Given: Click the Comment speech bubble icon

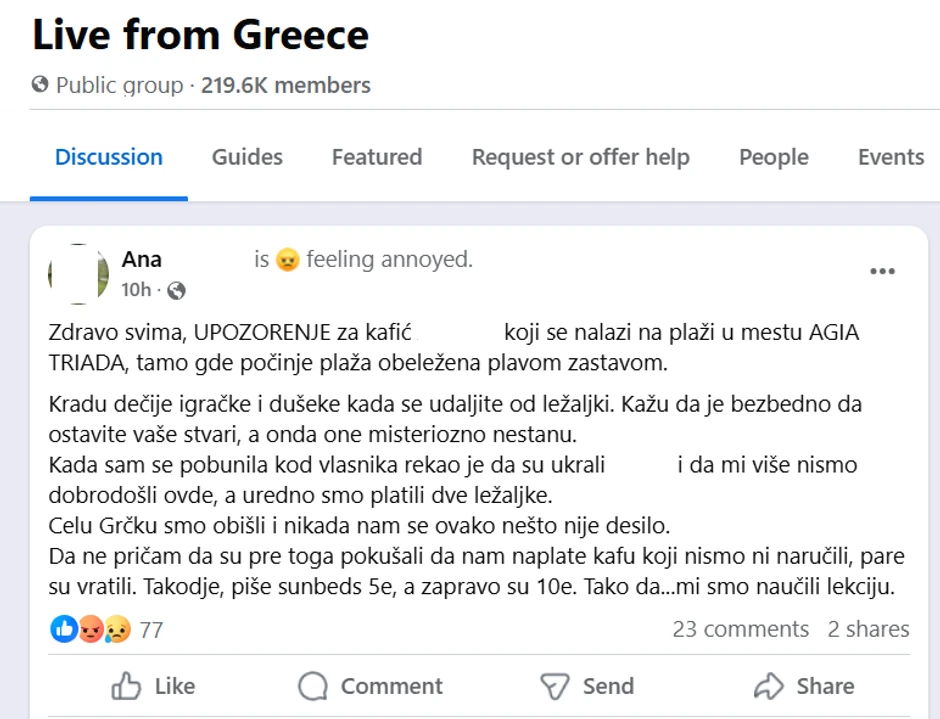Looking at the screenshot, I should [x=313, y=686].
